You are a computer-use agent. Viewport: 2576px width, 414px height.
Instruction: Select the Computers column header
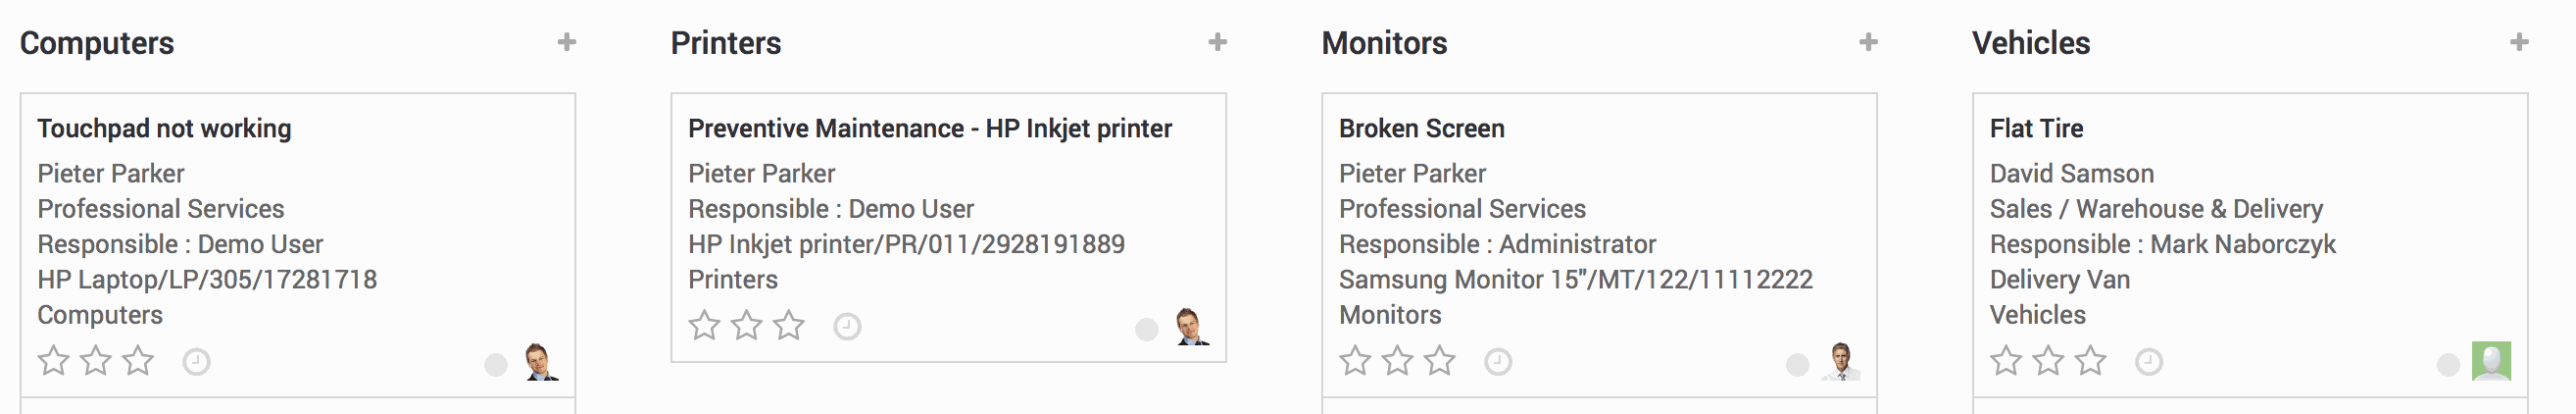[x=97, y=43]
